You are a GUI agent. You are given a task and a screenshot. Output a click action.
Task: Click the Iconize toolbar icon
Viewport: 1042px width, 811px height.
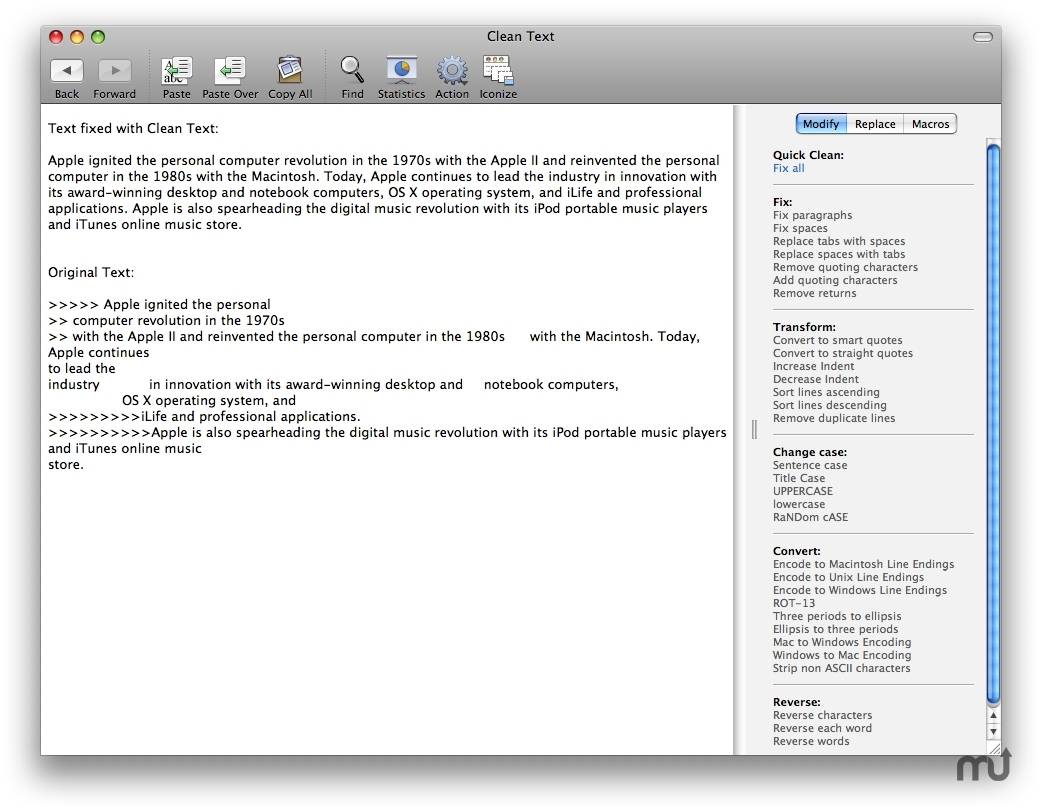498,70
